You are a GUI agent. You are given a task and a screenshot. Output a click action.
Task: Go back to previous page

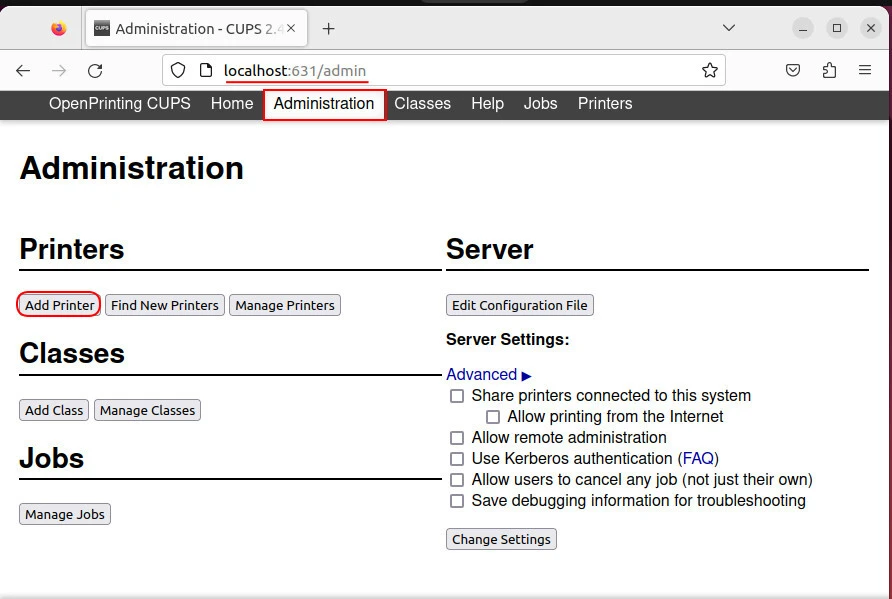pyautogui.click(x=23, y=71)
